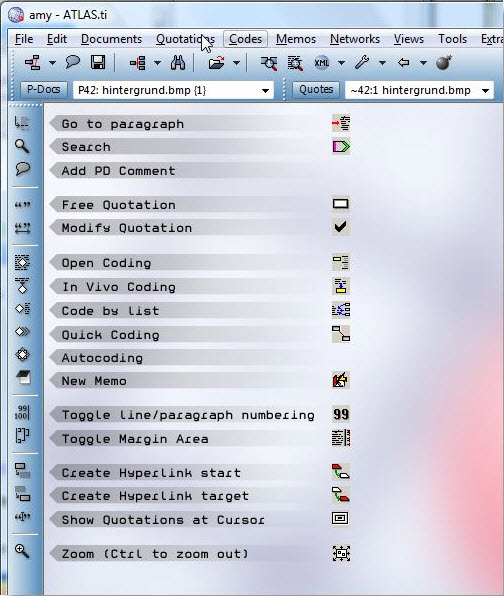
Task: Click Code by list icon in left sidebar
Action: [x=22, y=309]
